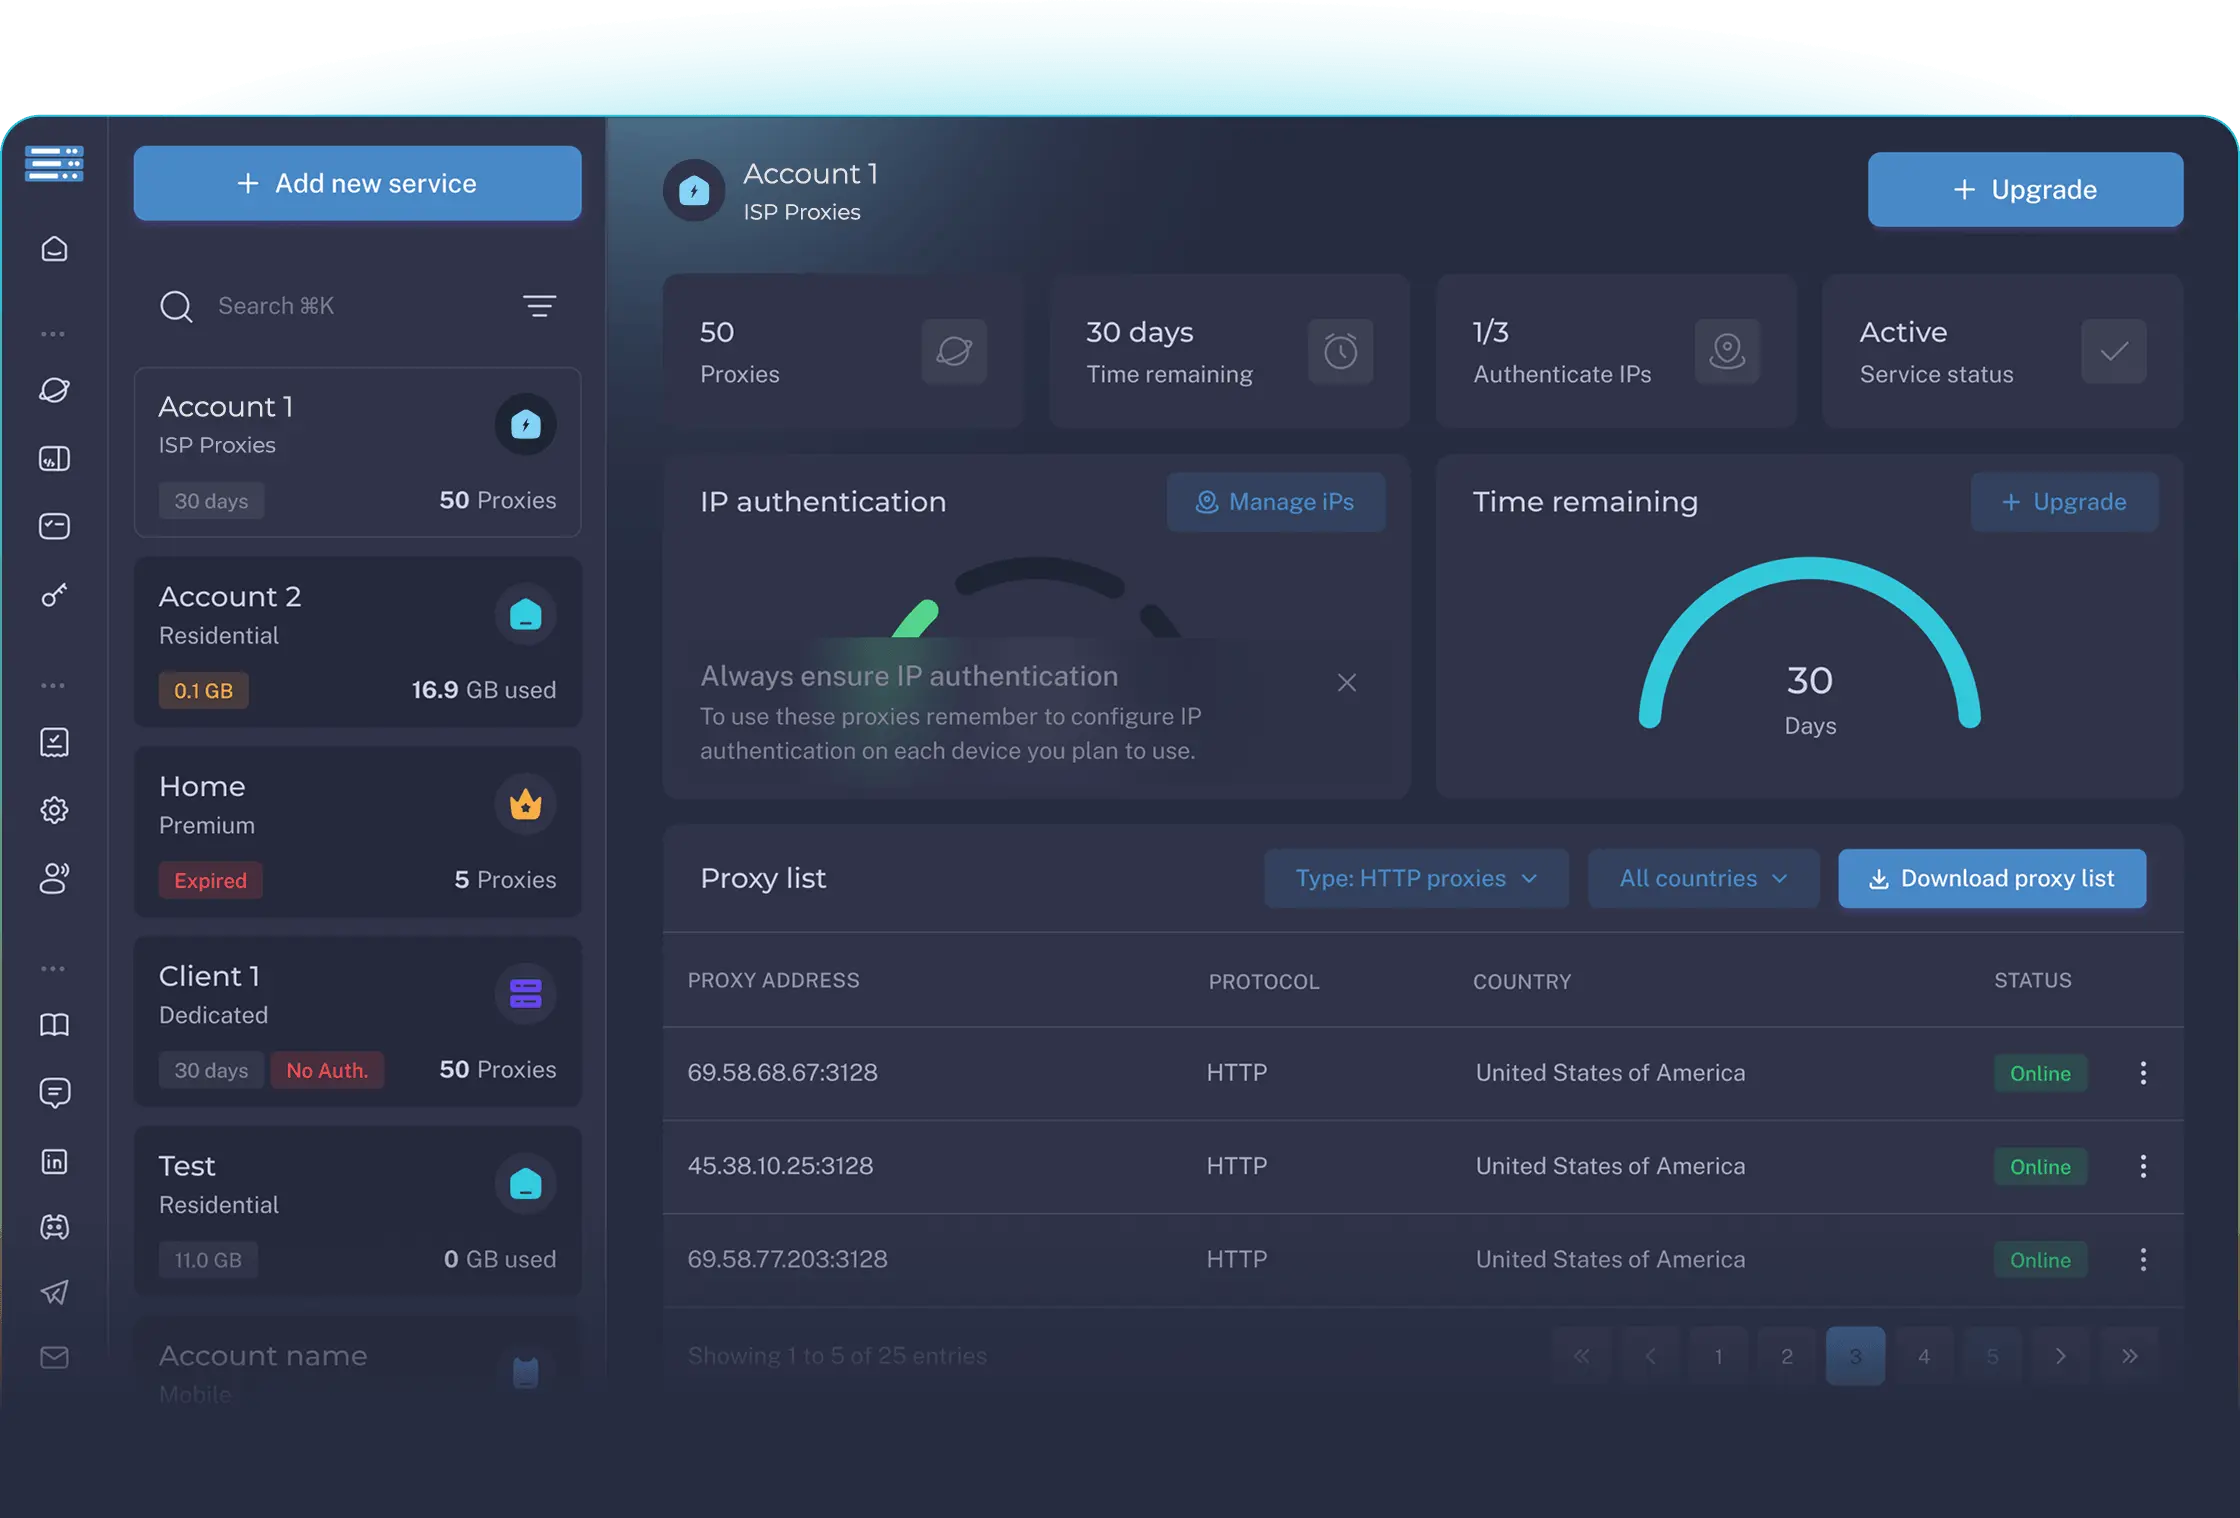Click the Manage IPs button
The width and height of the screenshot is (2240, 1518).
(x=1275, y=501)
